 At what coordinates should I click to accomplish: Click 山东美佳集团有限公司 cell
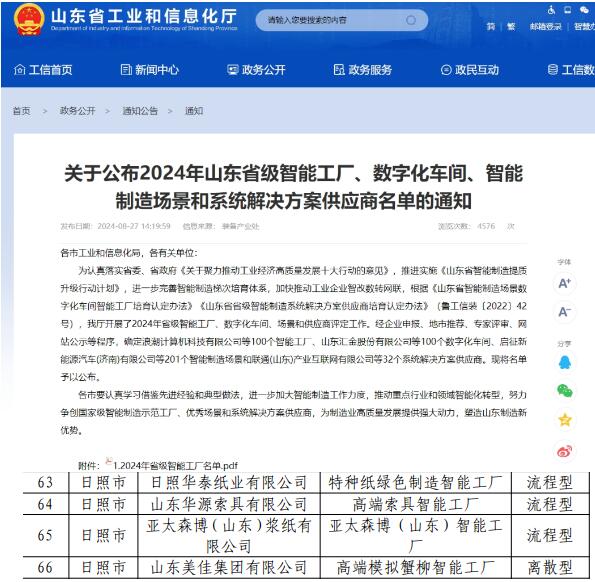pyautogui.click(x=229, y=568)
